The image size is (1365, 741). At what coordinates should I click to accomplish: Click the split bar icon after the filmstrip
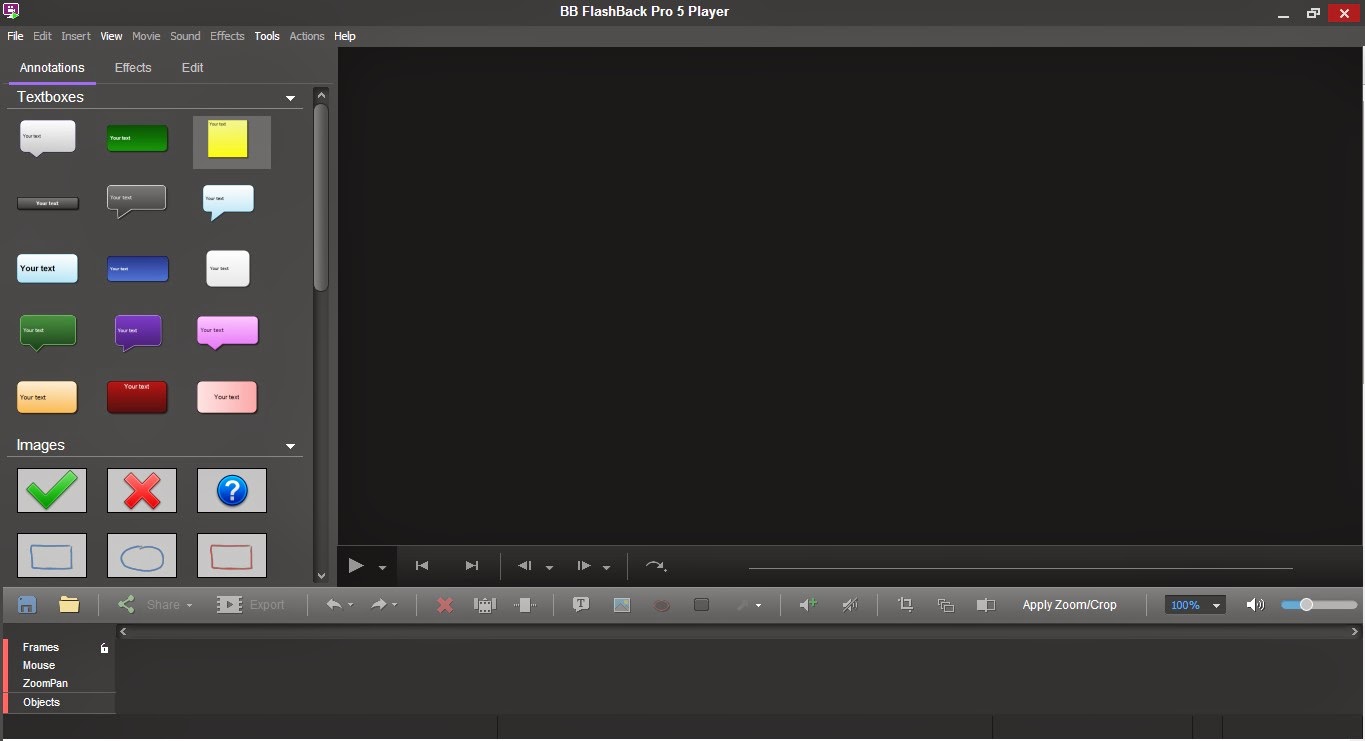(x=525, y=605)
